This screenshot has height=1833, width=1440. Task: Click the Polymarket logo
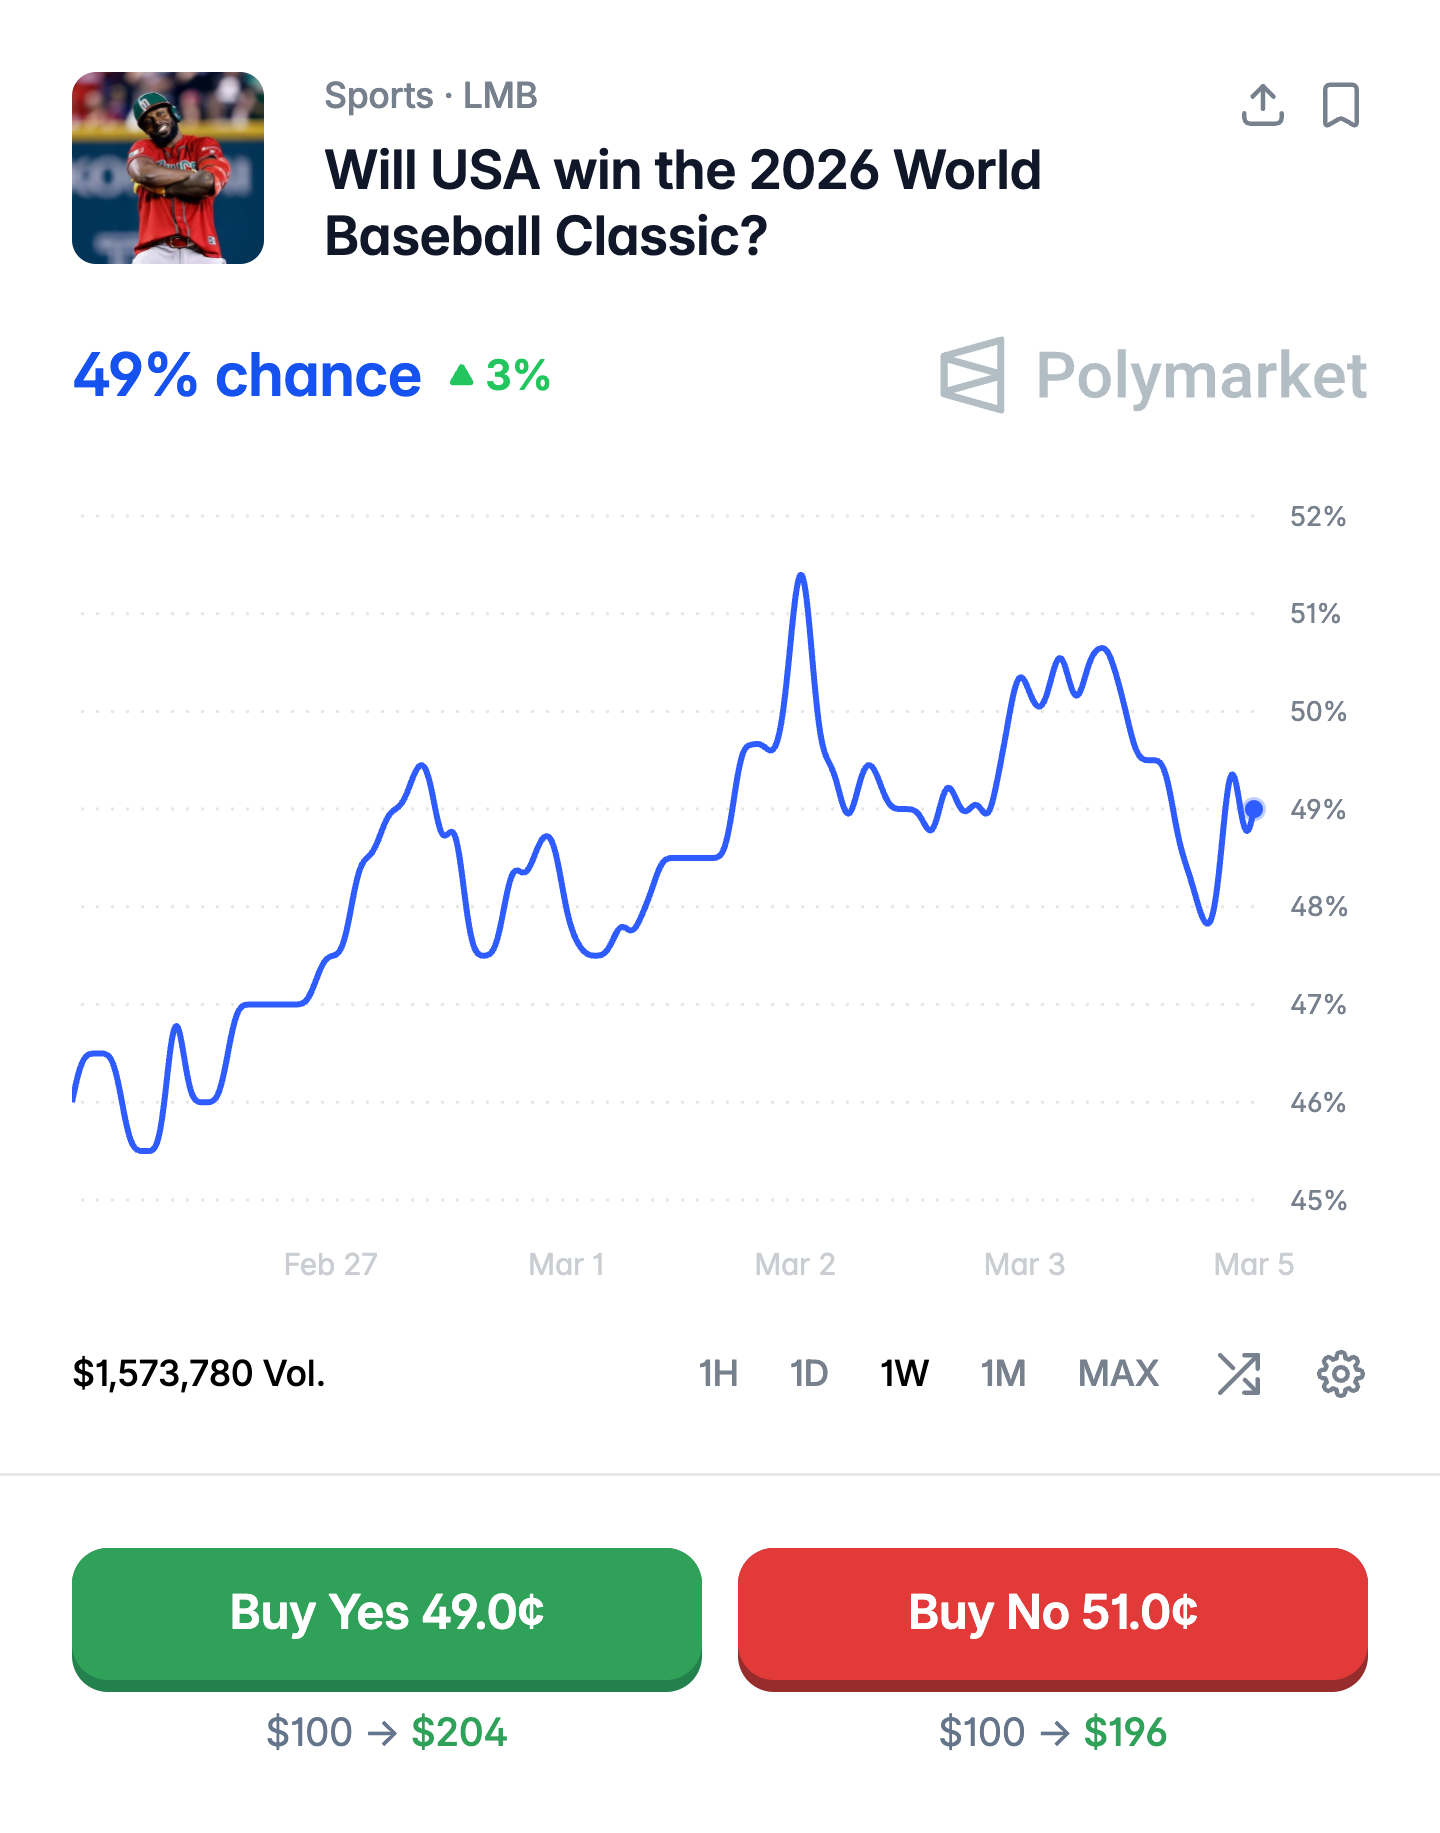[1153, 376]
